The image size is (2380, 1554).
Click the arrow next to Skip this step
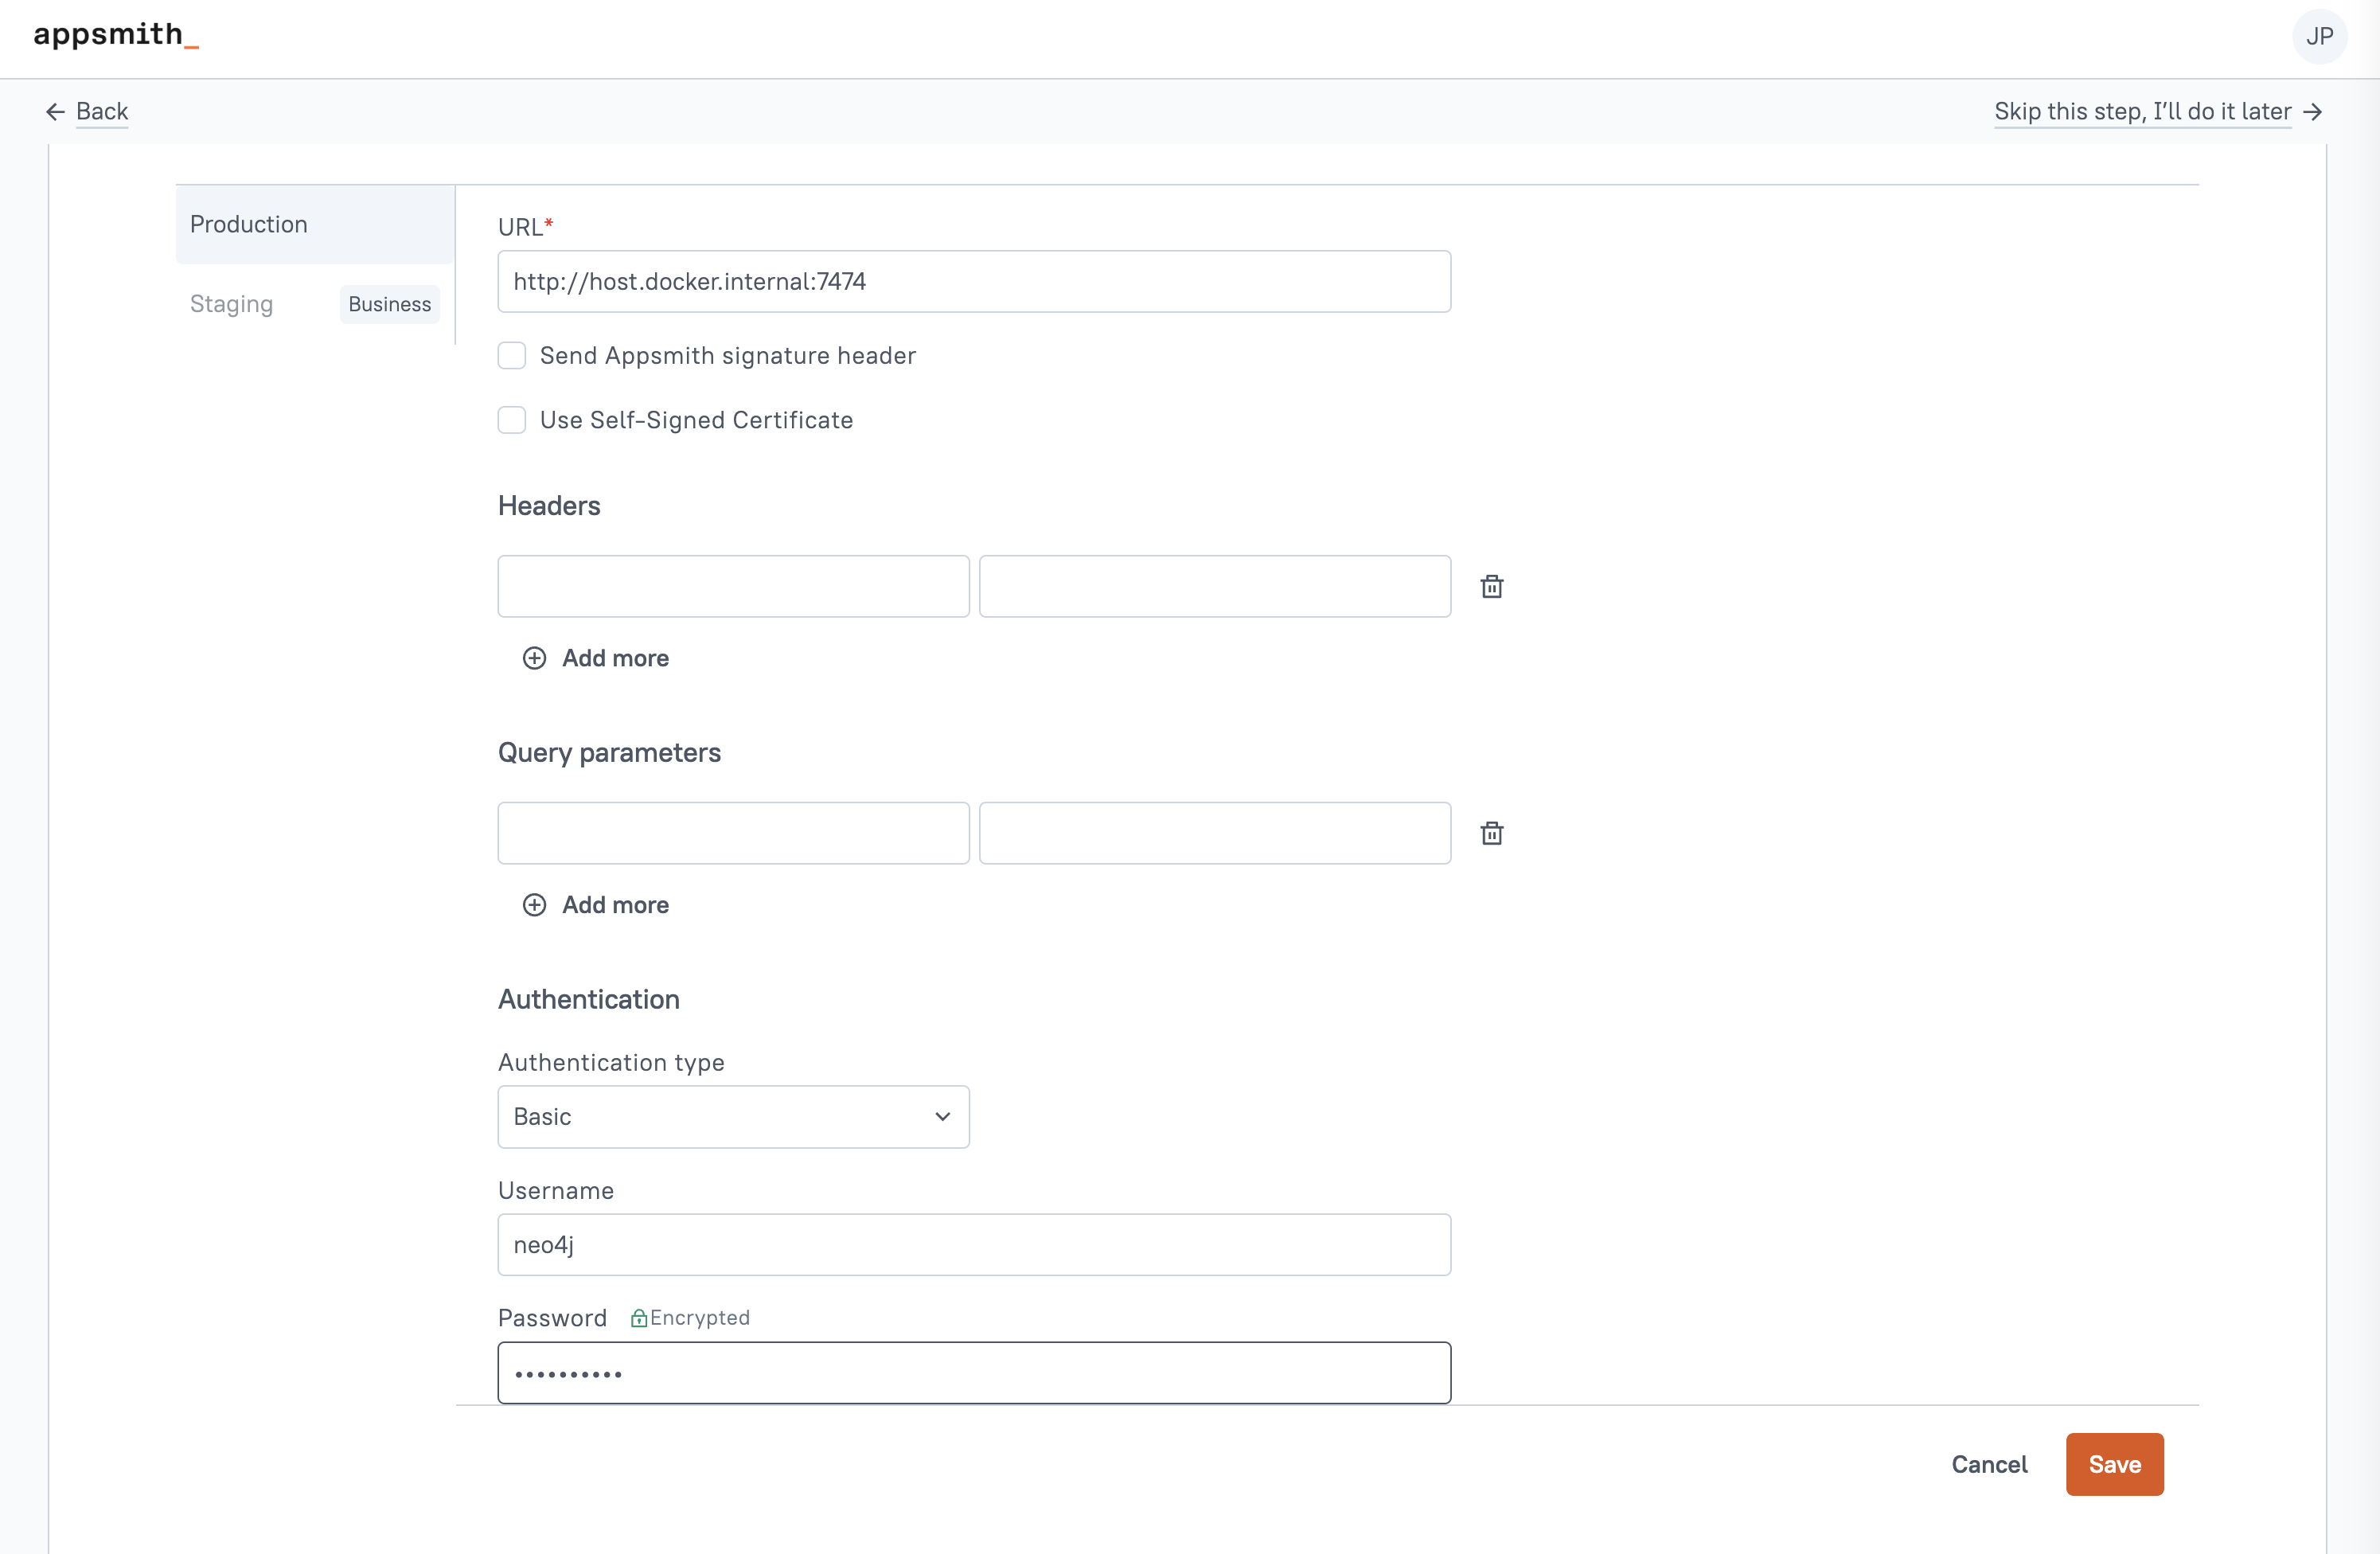[2313, 112]
